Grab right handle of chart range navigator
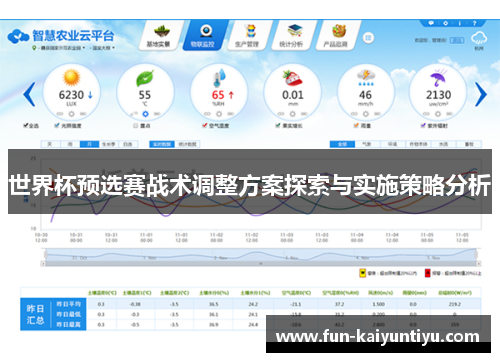 point(476,255)
